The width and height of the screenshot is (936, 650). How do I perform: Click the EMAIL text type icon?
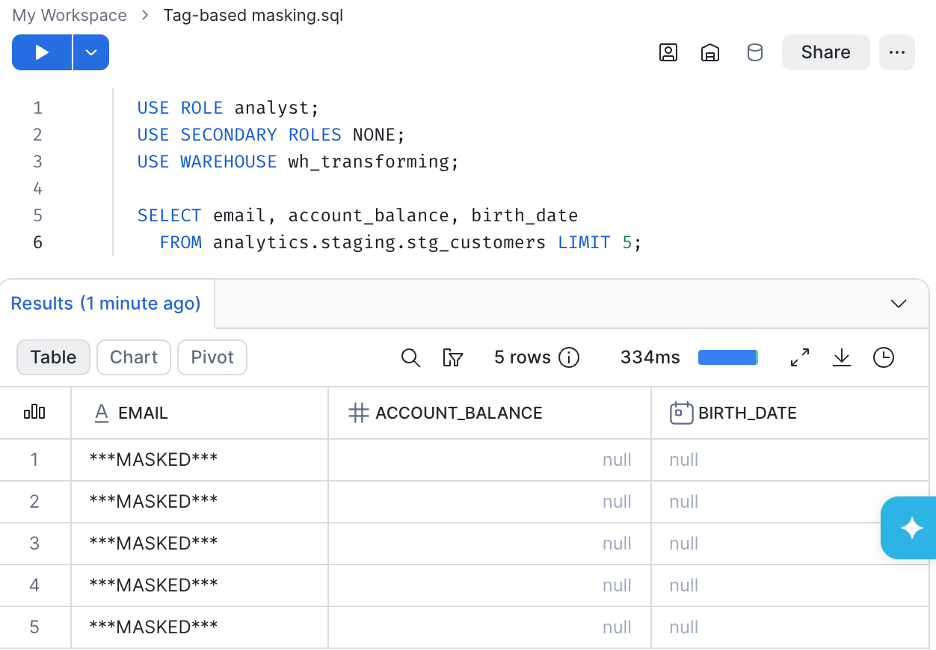click(x=101, y=413)
